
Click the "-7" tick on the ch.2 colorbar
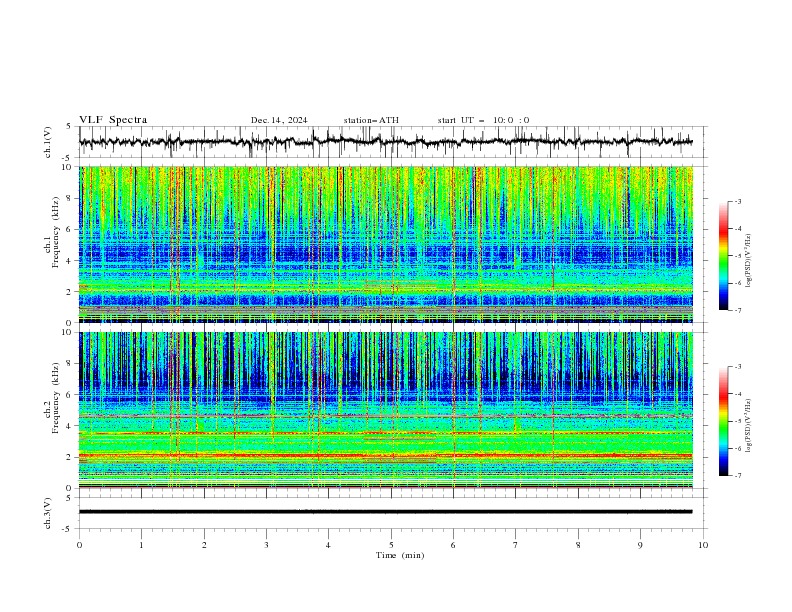737,476
